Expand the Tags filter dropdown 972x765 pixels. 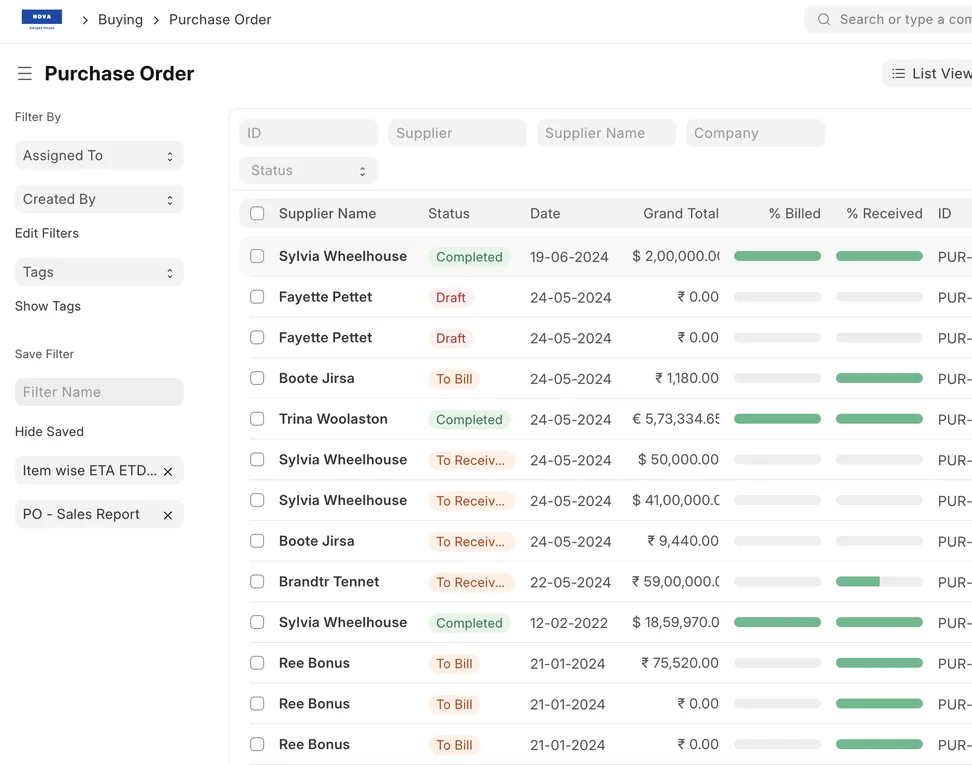pyautogui.click(x=99, y=272)
